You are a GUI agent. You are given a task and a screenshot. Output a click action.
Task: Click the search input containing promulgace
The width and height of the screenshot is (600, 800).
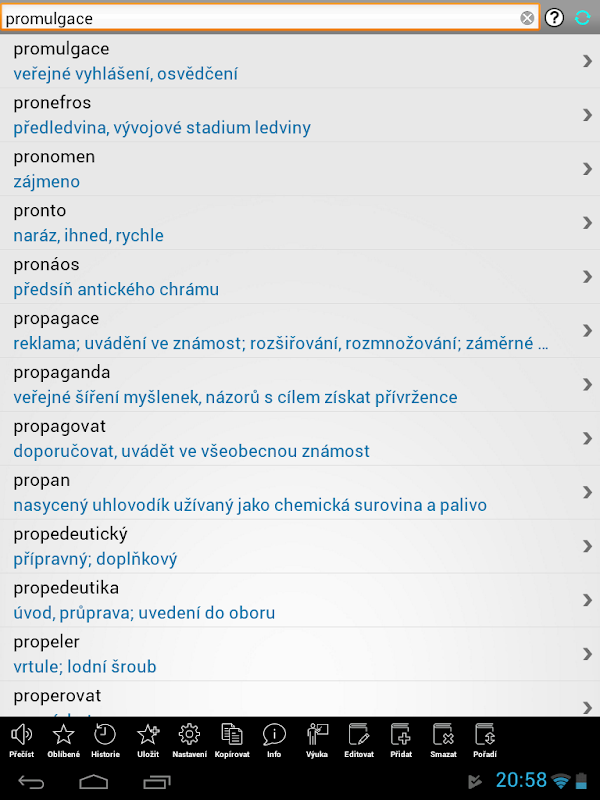coord(260,18)
